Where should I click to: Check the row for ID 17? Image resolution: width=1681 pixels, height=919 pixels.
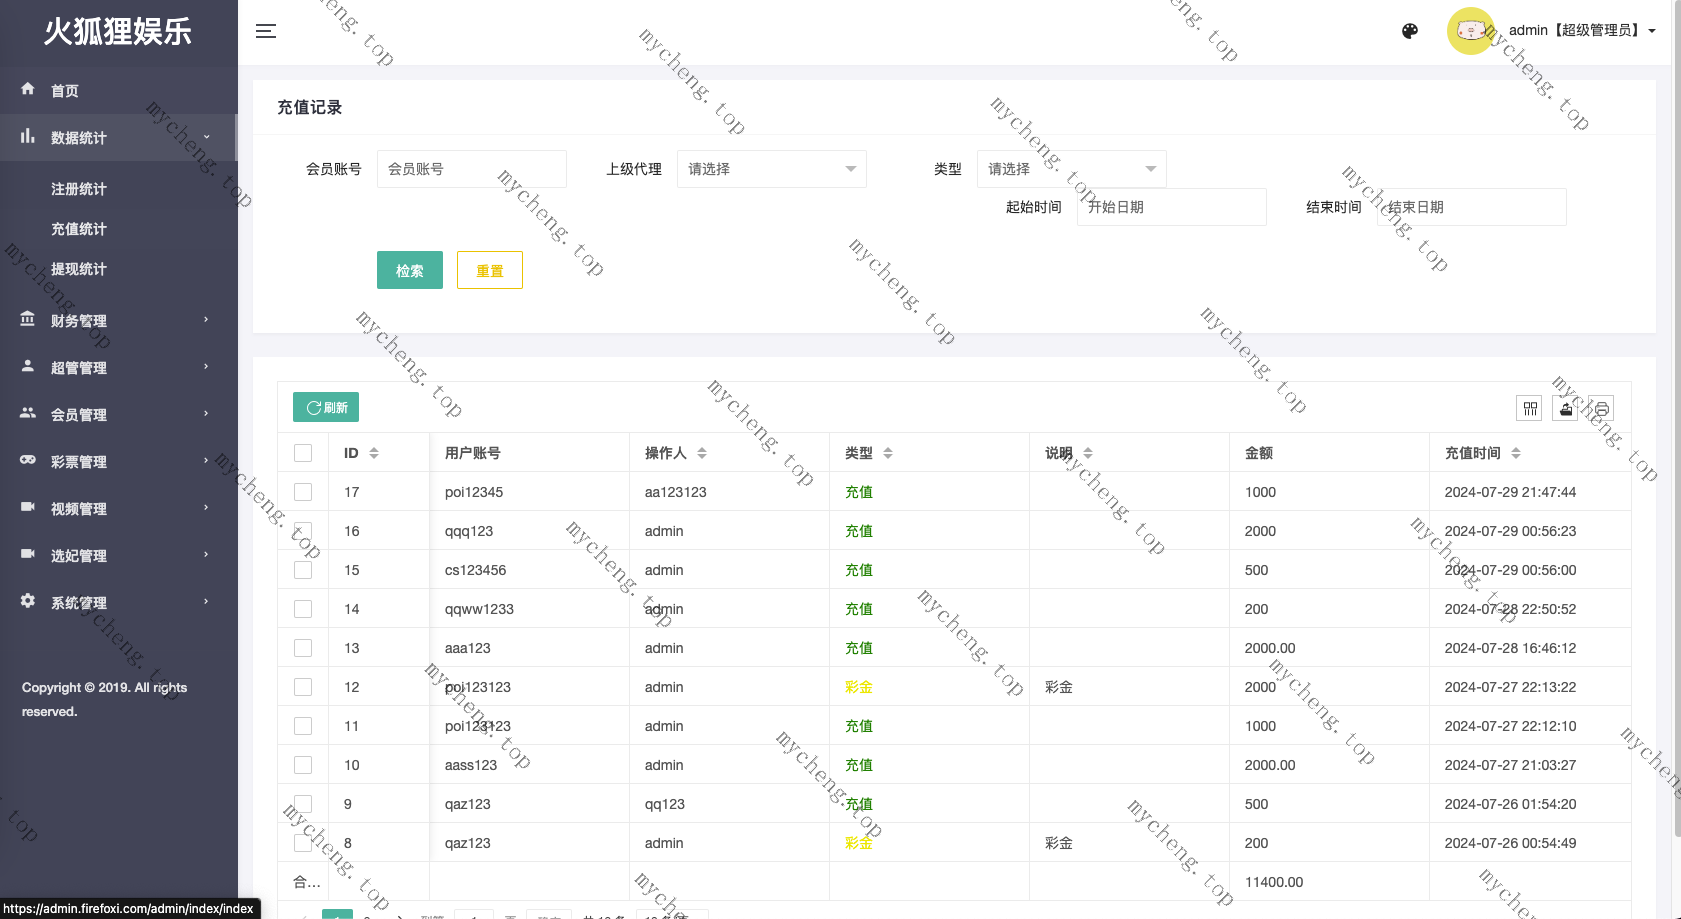coord(303,492)
